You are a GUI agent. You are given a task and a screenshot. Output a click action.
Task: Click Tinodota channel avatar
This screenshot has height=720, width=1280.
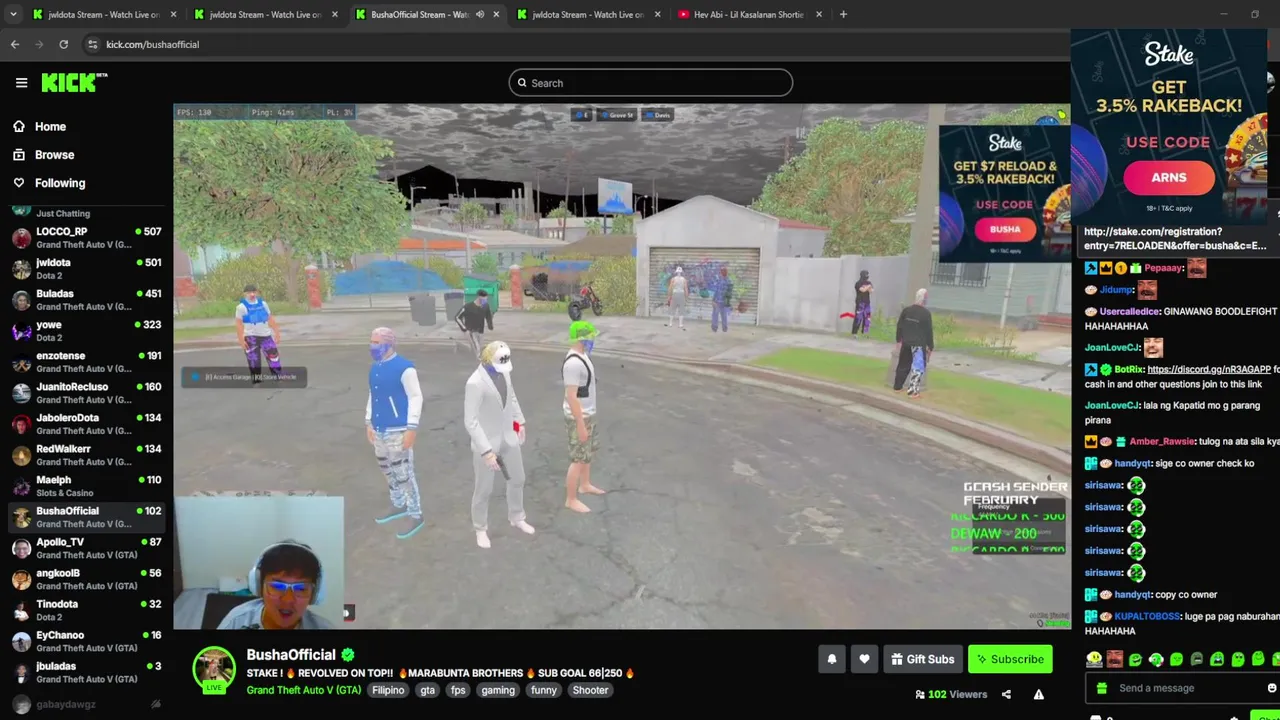(x=21, y=610)
